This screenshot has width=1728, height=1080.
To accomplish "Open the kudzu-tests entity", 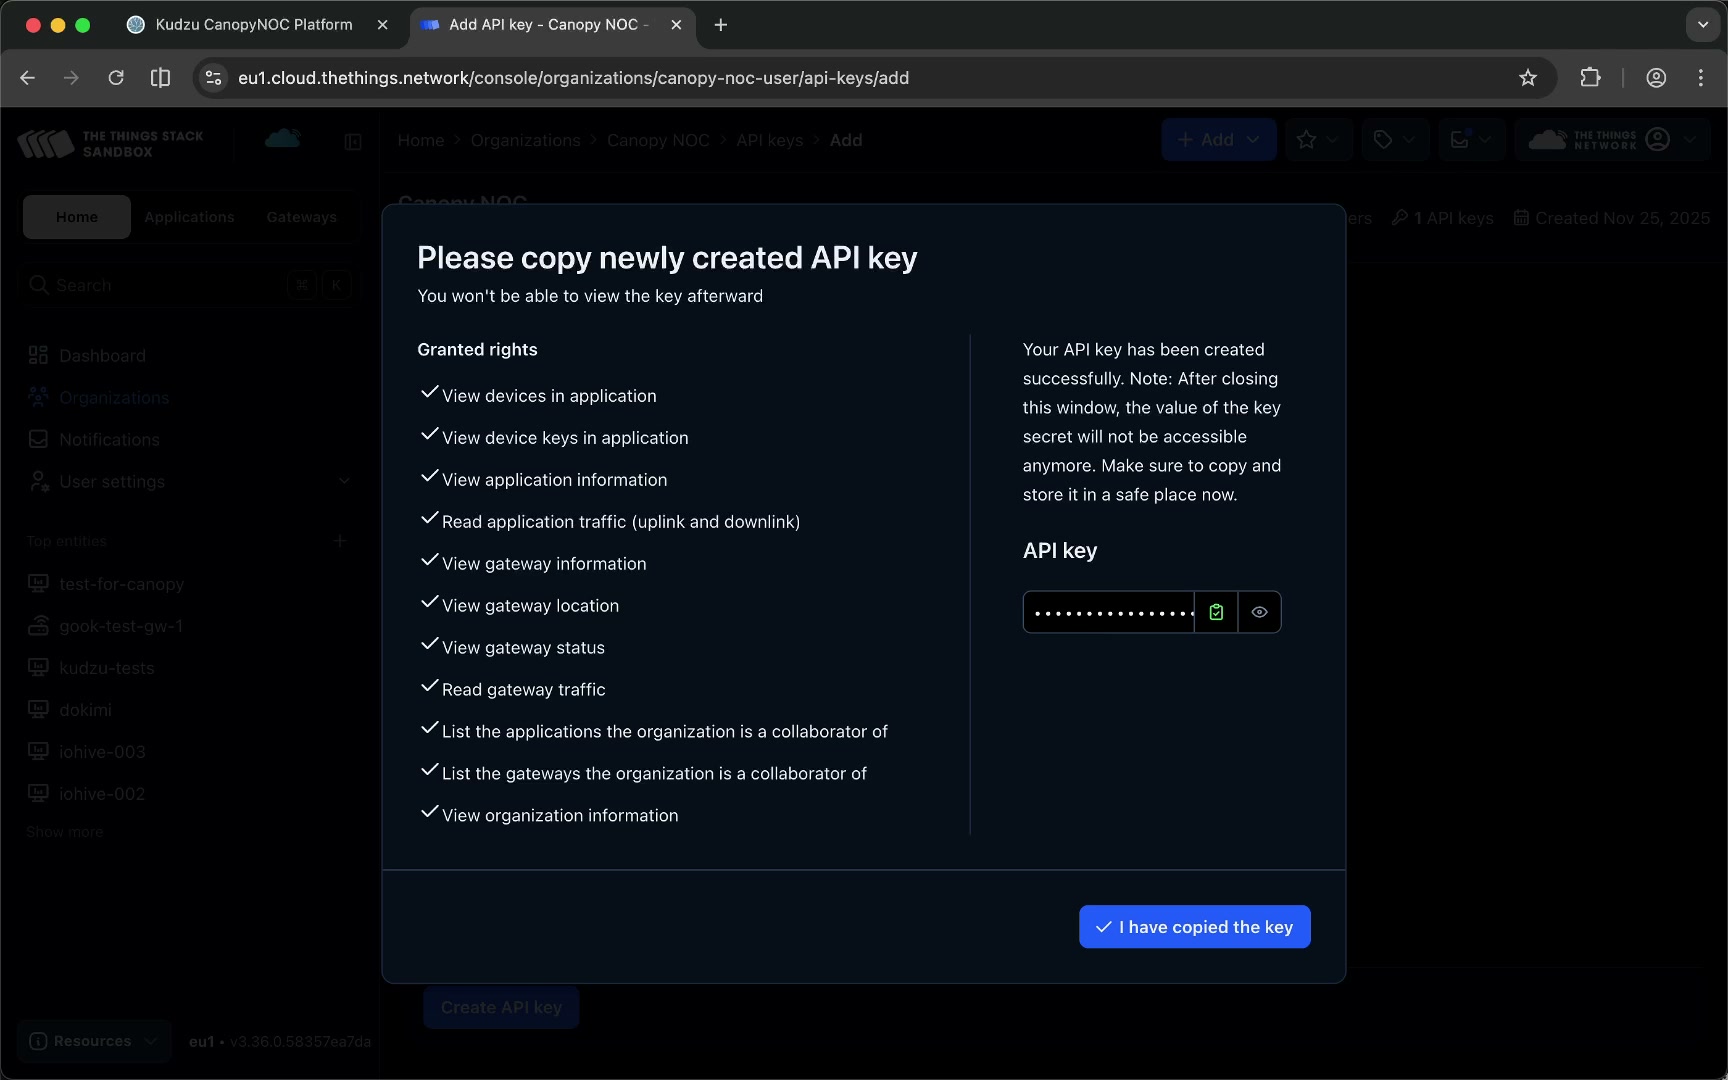I will (106, 668).
